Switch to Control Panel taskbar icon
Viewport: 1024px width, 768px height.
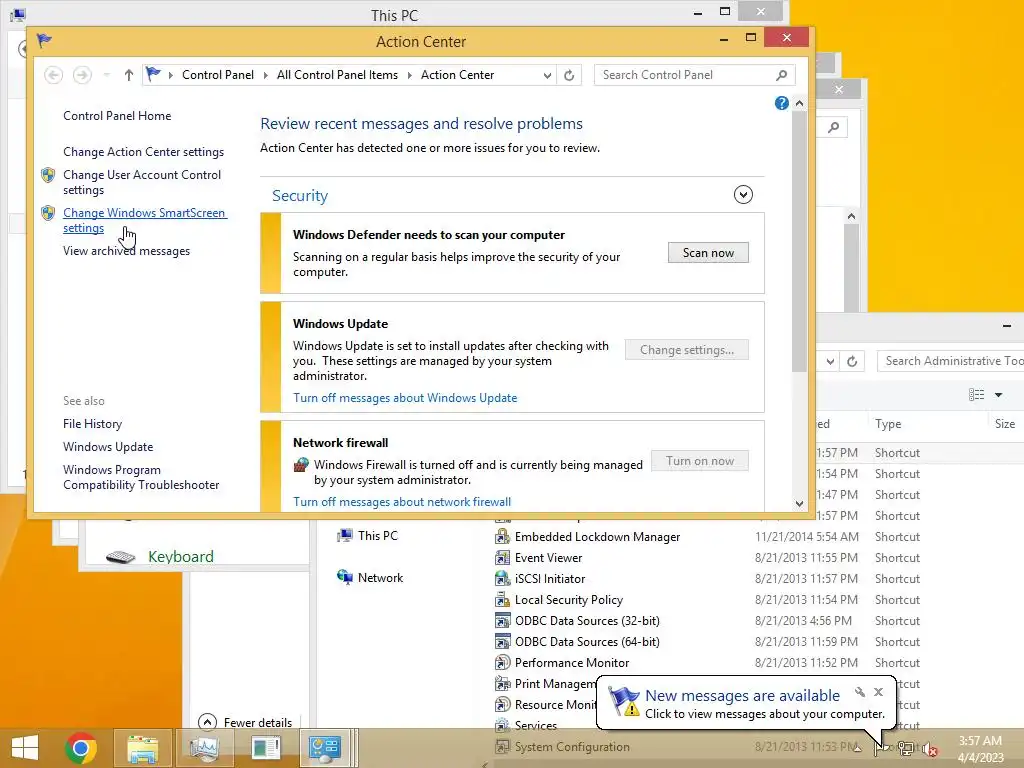click(325, 748)
